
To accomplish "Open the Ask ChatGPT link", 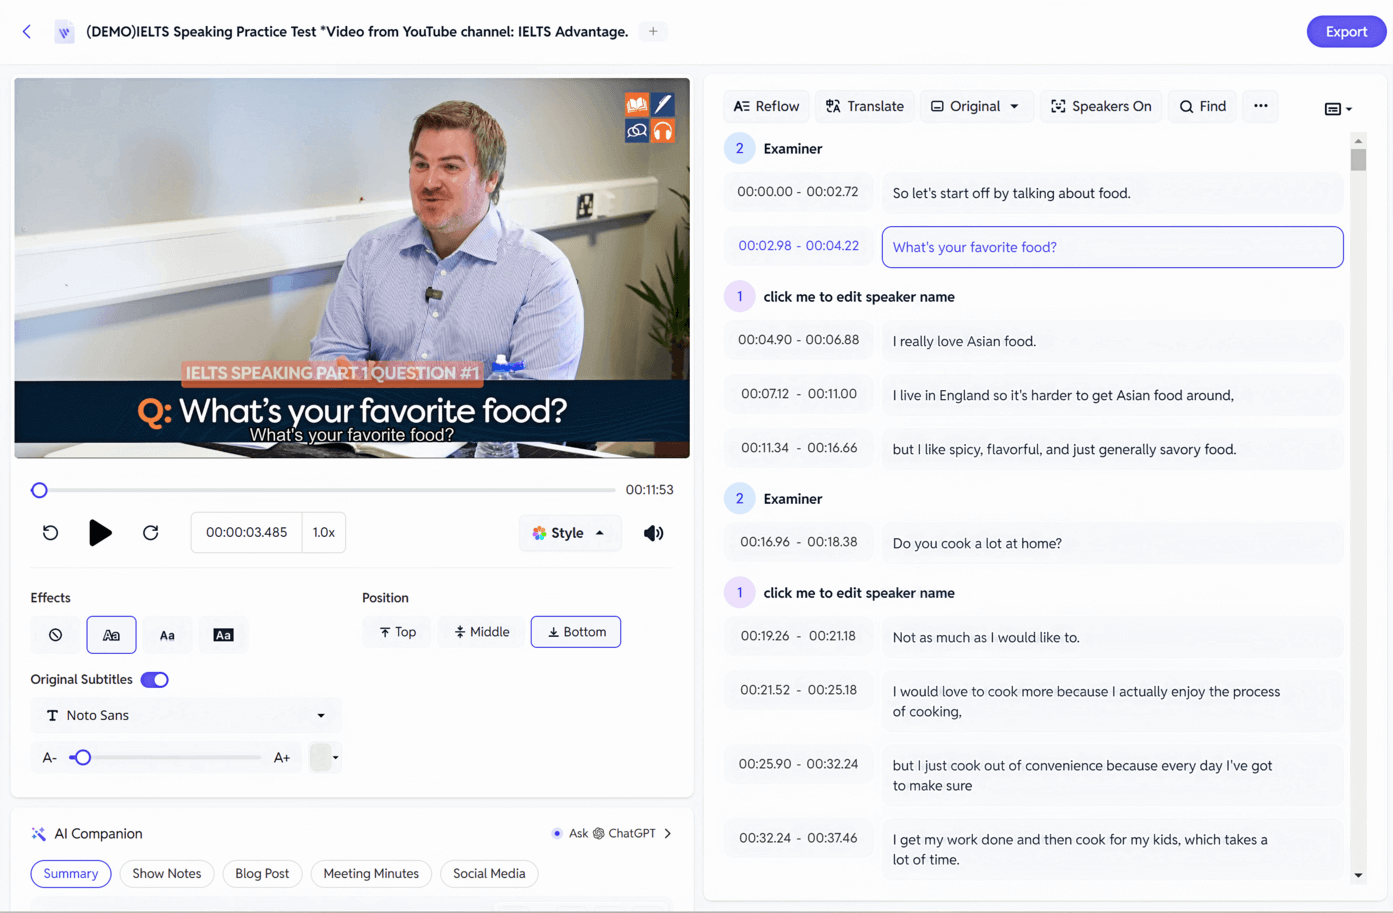I will point(612,834).
